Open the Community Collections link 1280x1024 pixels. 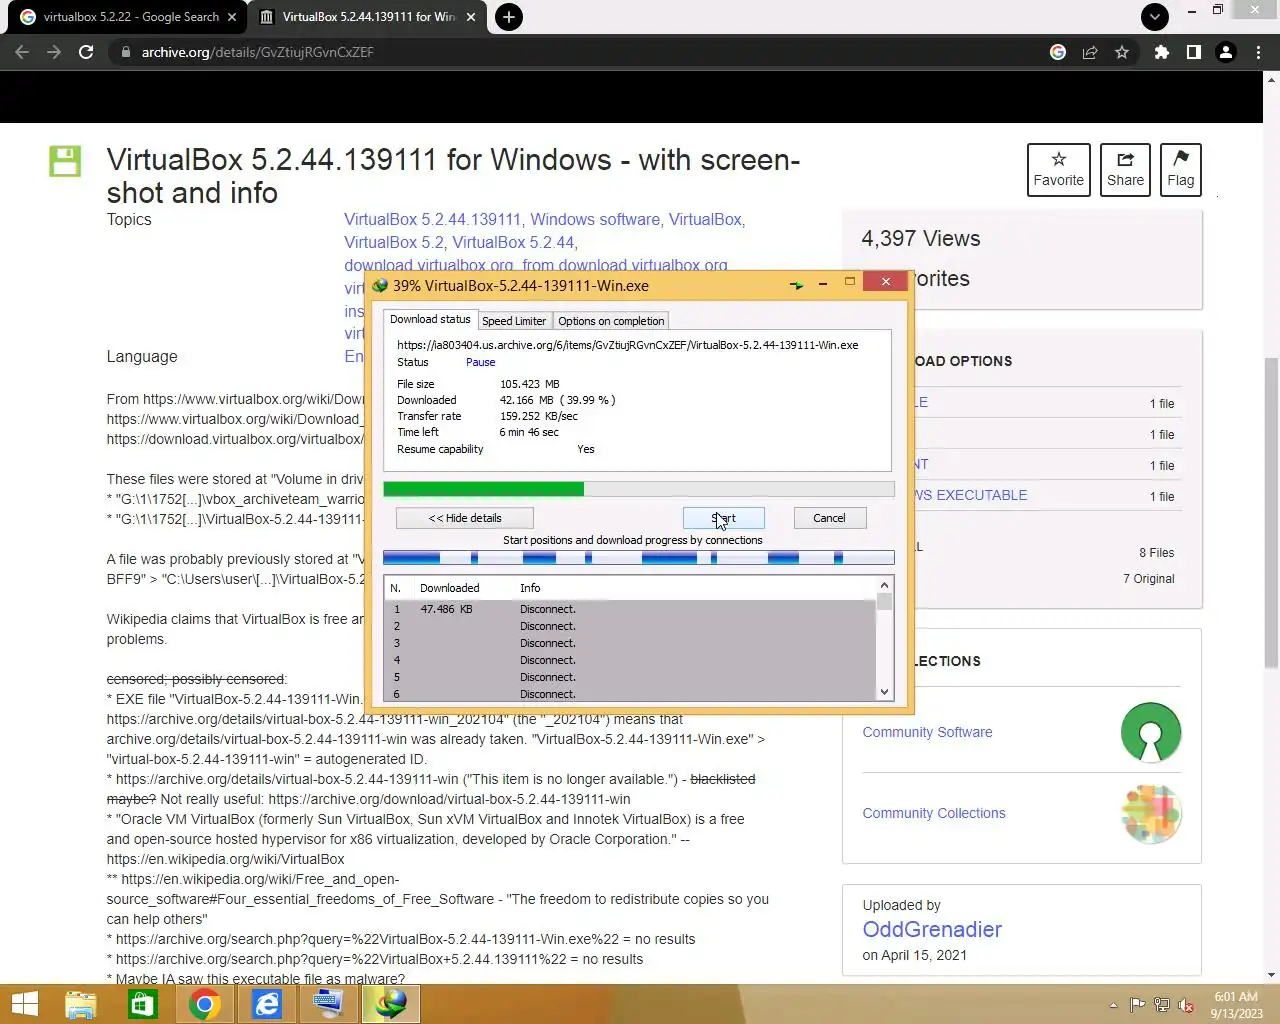click(x=934, y=813)
